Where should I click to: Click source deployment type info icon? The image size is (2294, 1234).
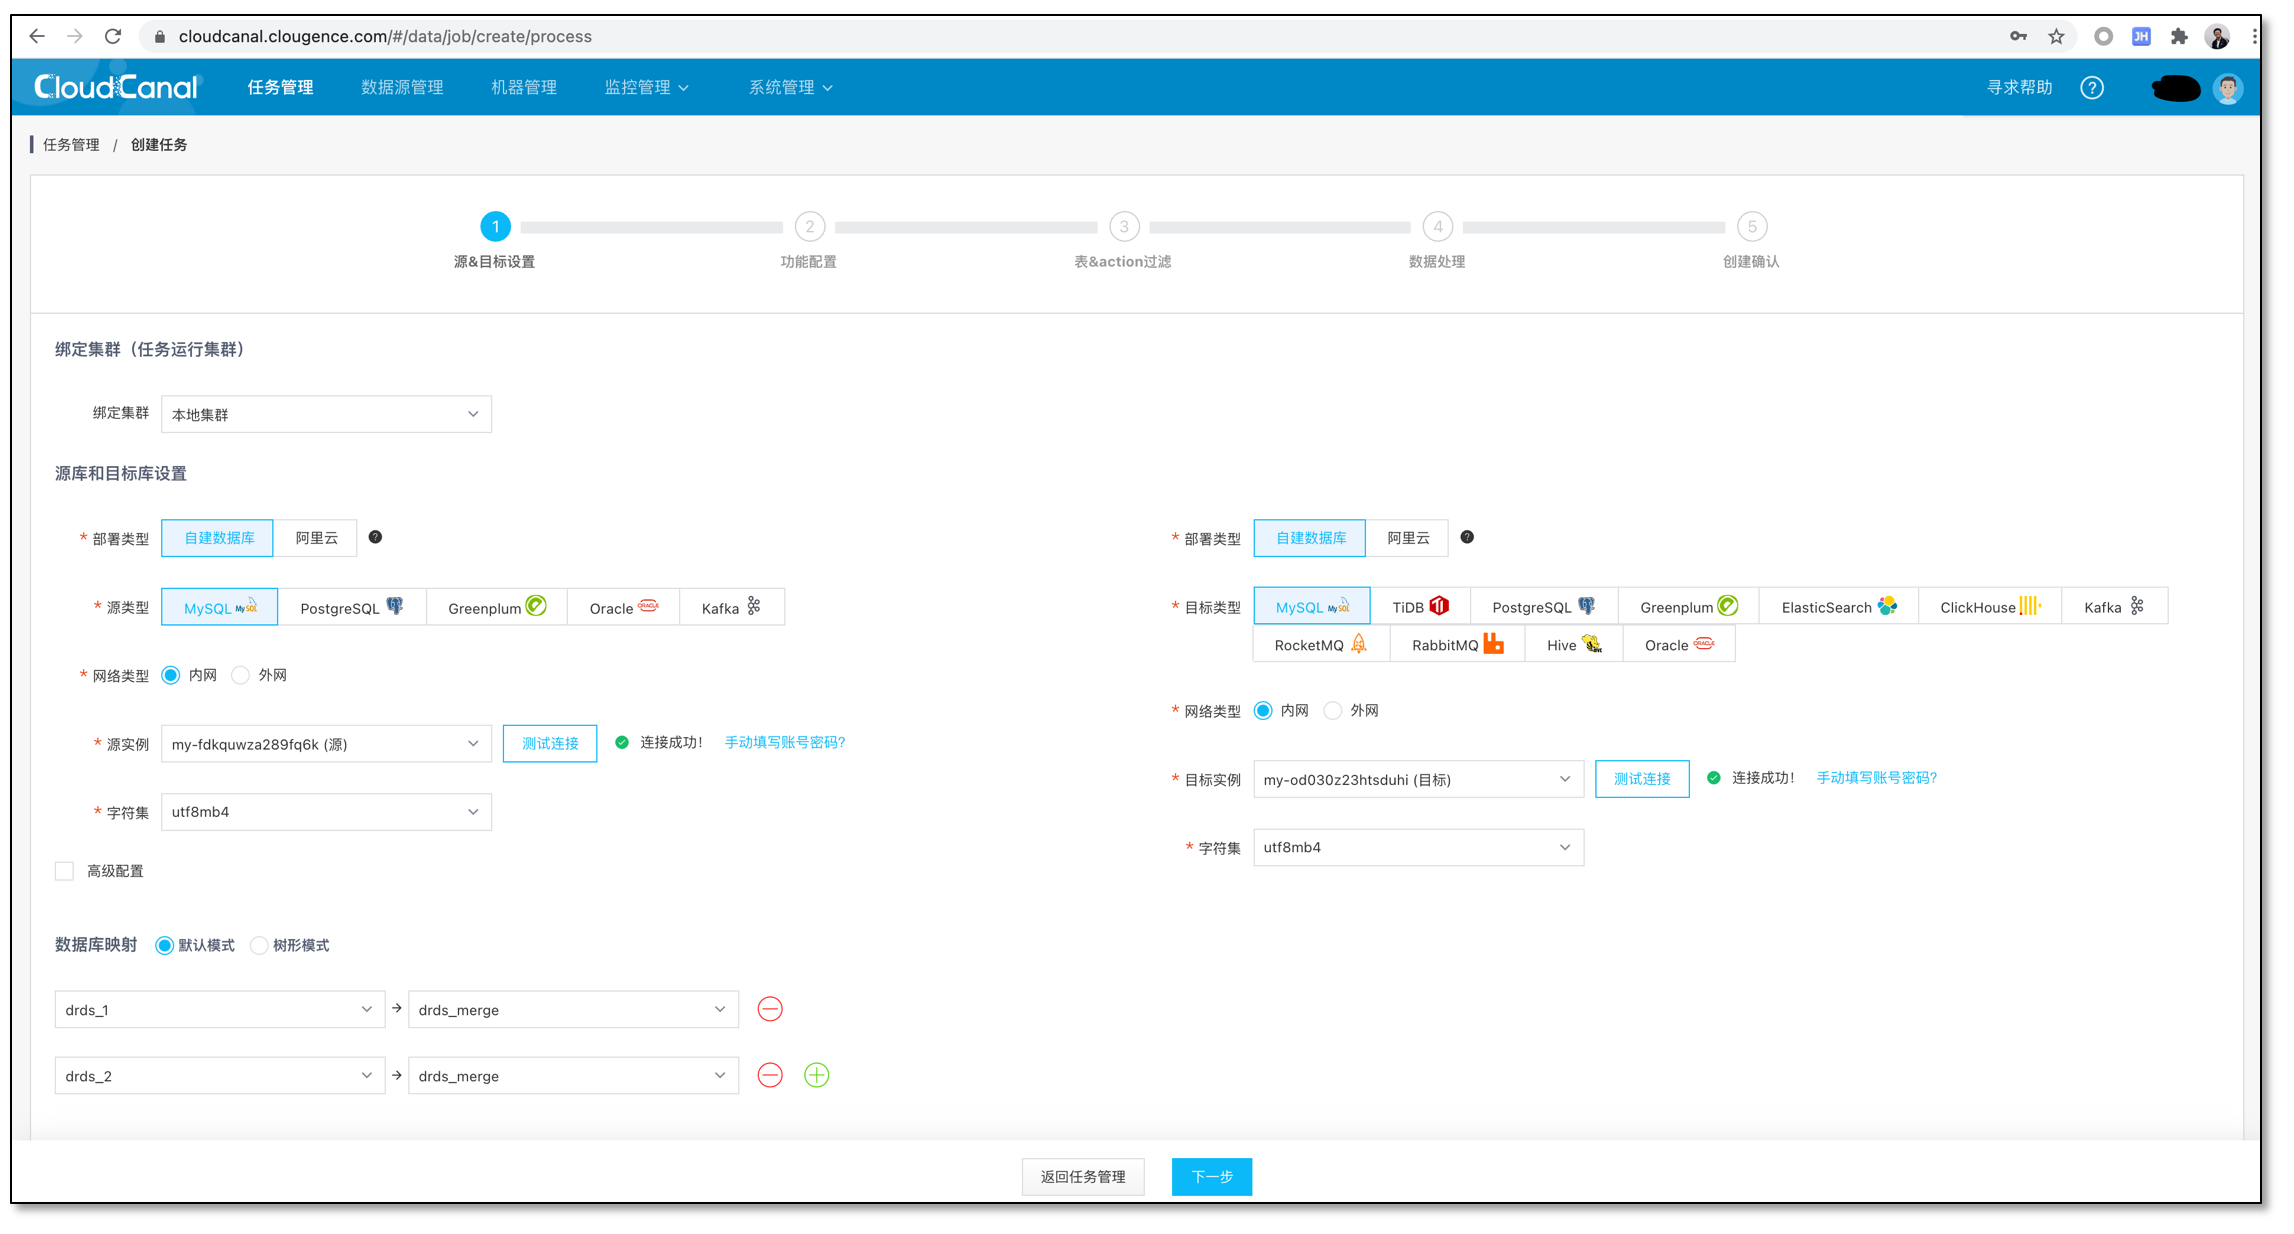pyautogui.click(x=375, y=537)
